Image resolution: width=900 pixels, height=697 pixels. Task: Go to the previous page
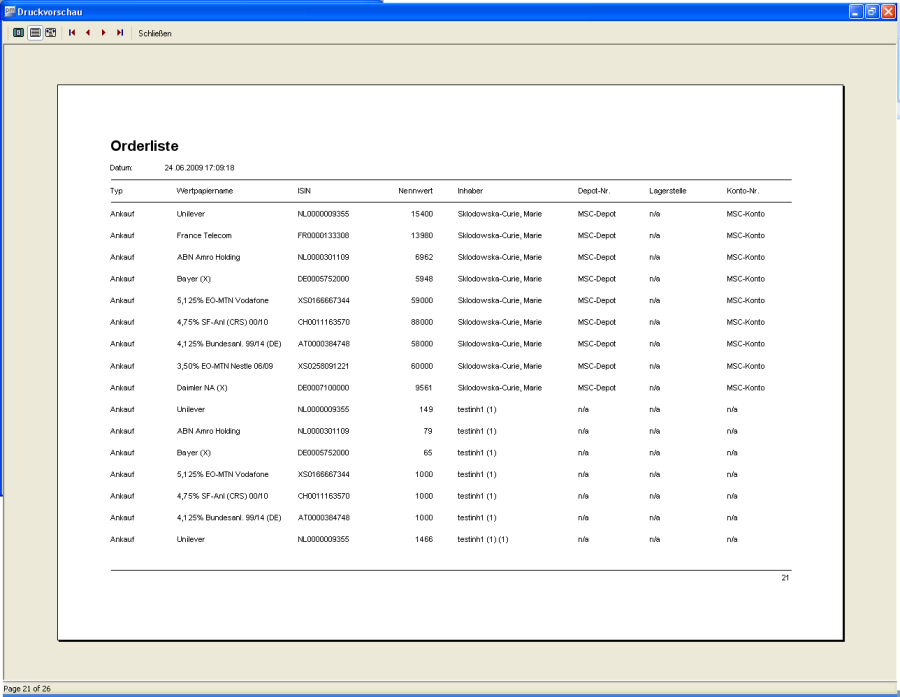pos(88,33)
